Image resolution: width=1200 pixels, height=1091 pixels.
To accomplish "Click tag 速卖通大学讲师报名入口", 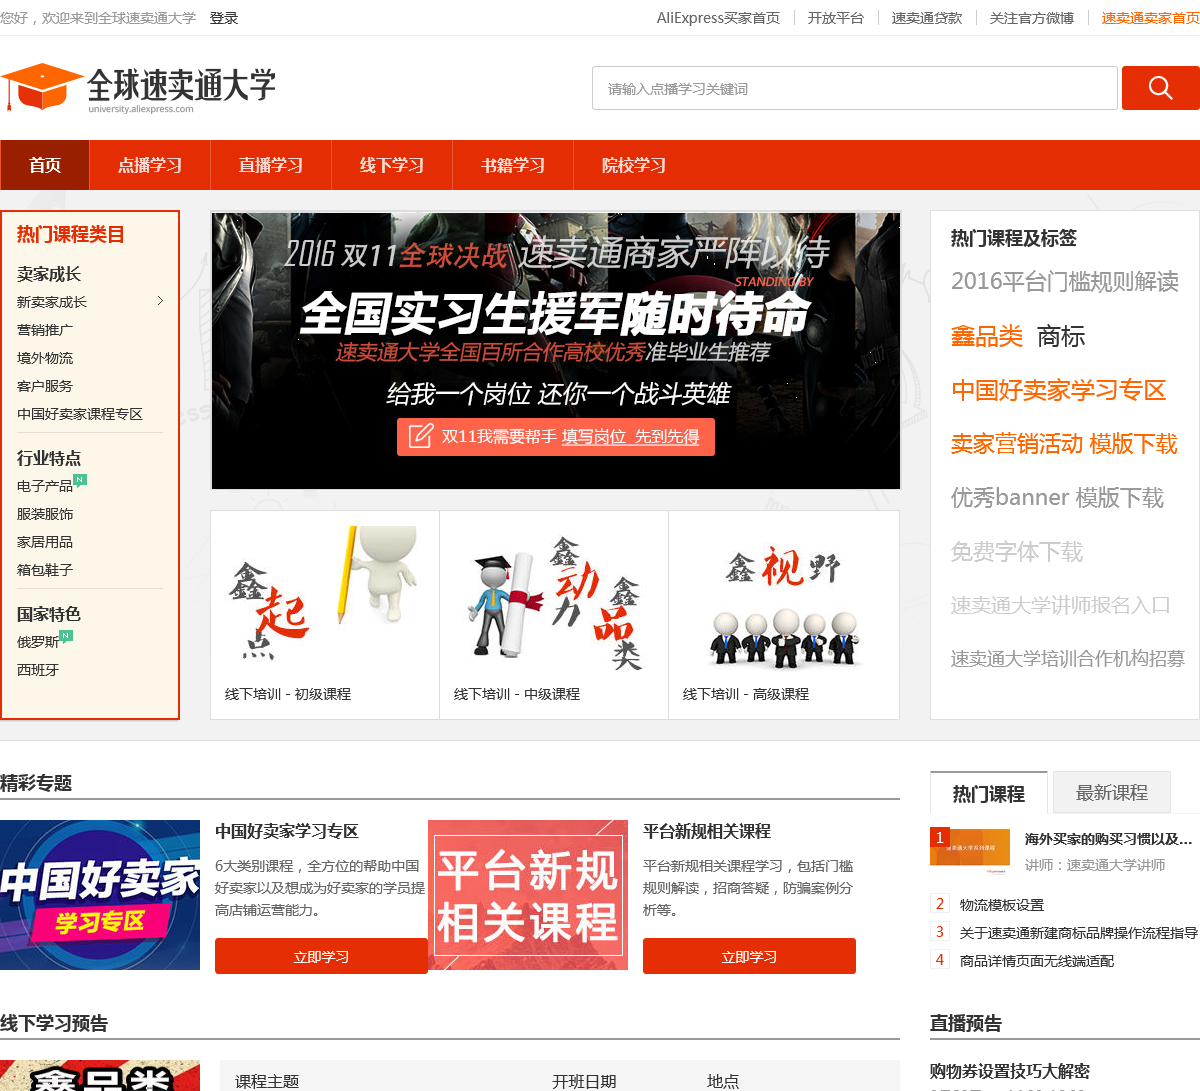I will coord(1060,605).
